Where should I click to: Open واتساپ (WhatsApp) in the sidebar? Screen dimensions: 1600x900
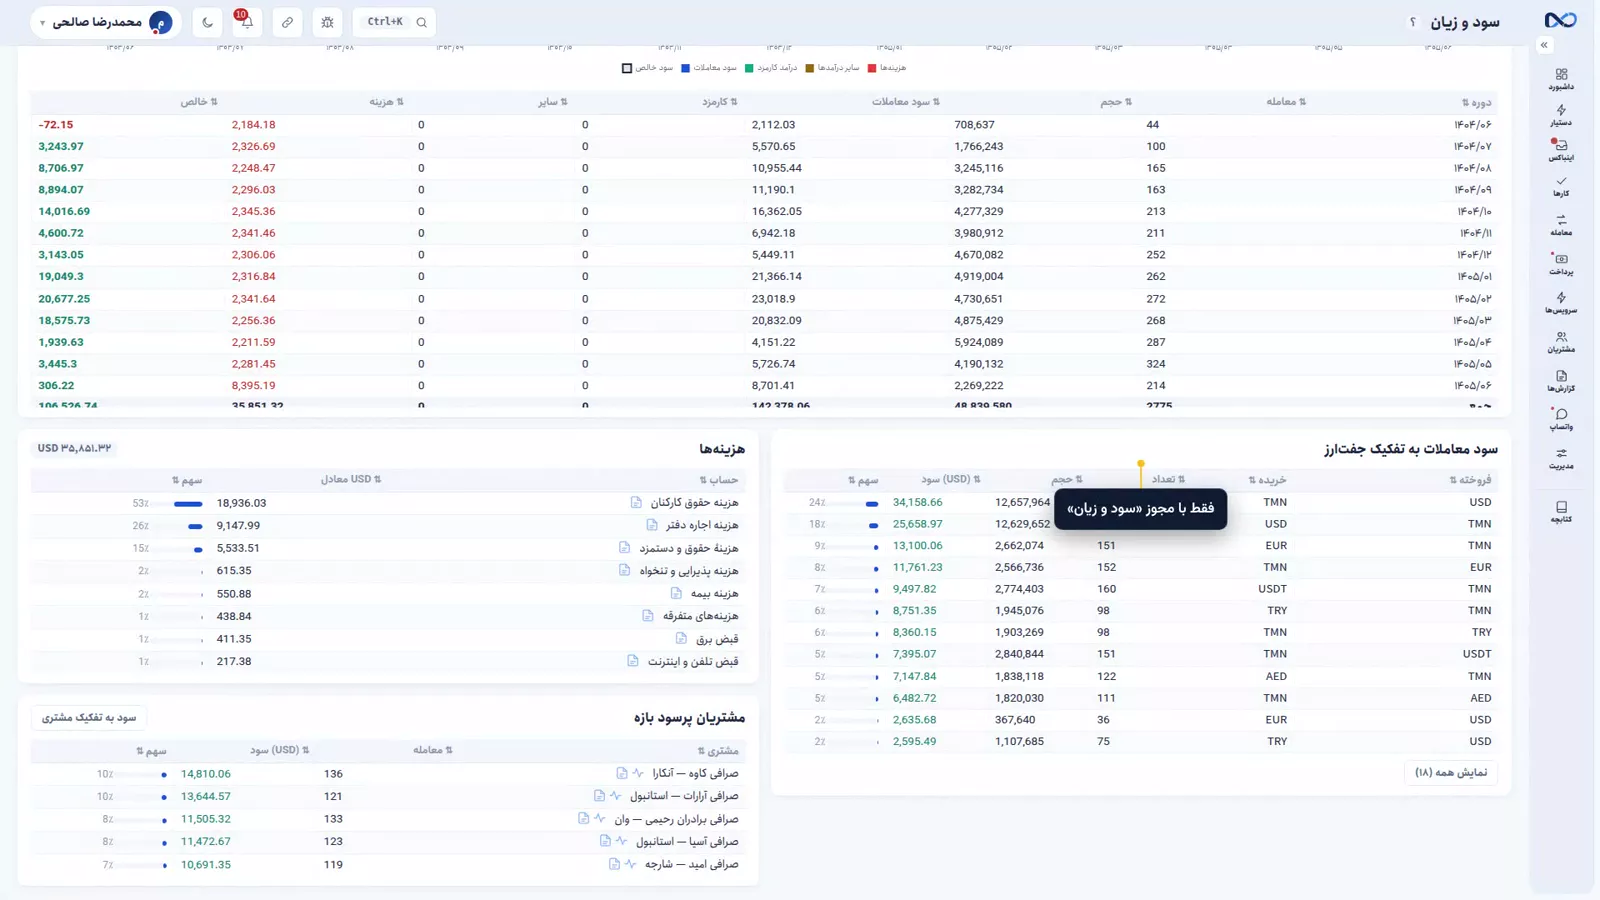[x=1561, y=419]
